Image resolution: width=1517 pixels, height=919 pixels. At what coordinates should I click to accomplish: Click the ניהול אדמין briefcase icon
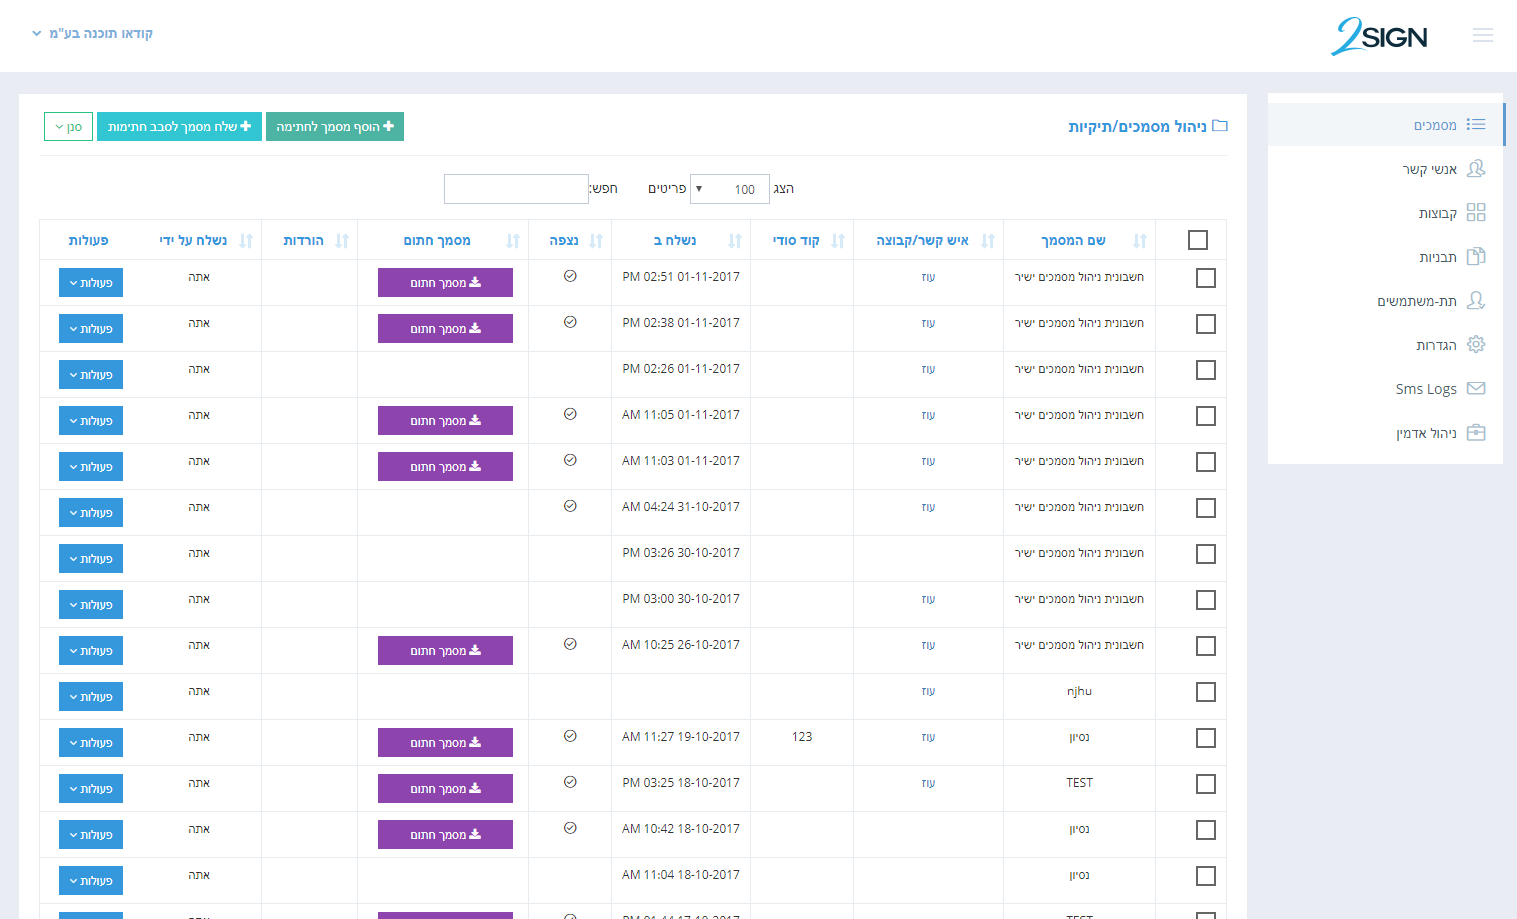1476,432
